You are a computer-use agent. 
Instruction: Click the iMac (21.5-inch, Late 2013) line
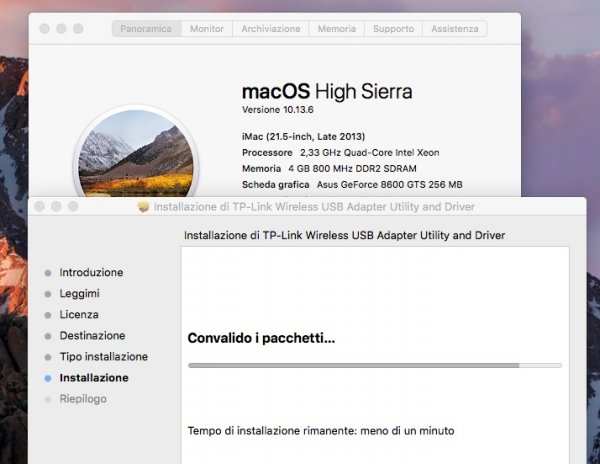303,137
